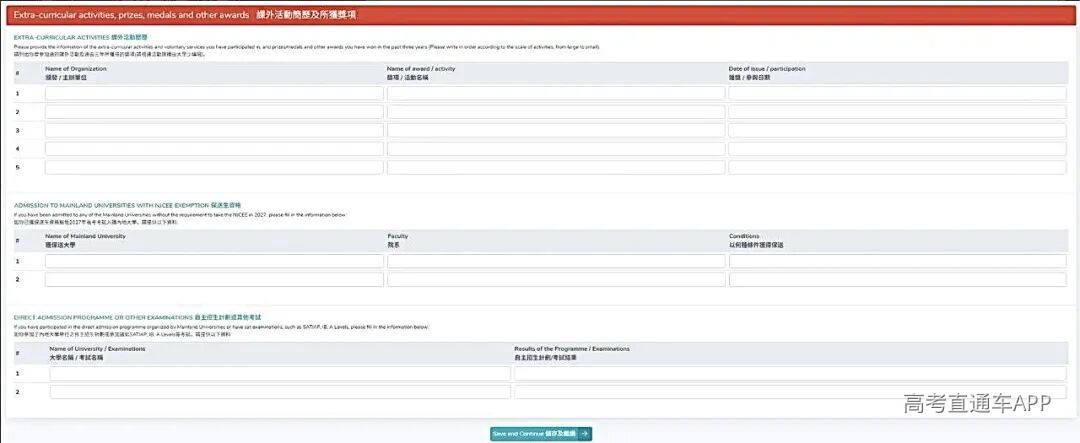Viewport: 1080px width, 443px height.
Task: Click Date of issue field in row 1
Action: pyautogui.click(x=897, y=93)
